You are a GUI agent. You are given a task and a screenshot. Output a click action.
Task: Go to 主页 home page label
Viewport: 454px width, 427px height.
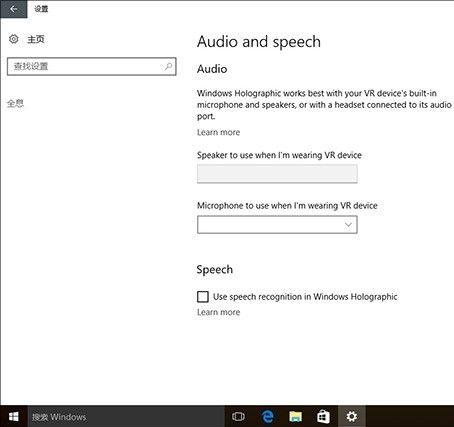[x=36, y=39]
